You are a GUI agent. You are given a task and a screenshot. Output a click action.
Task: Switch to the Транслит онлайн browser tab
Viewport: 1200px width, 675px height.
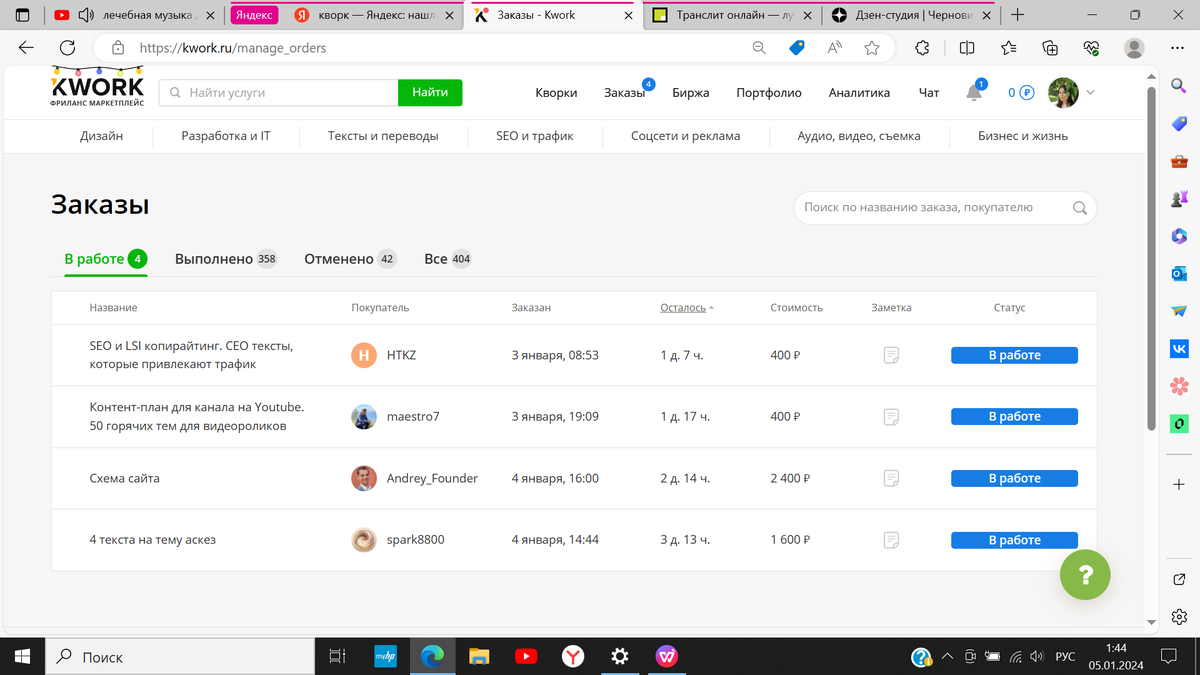pos(732,15)
